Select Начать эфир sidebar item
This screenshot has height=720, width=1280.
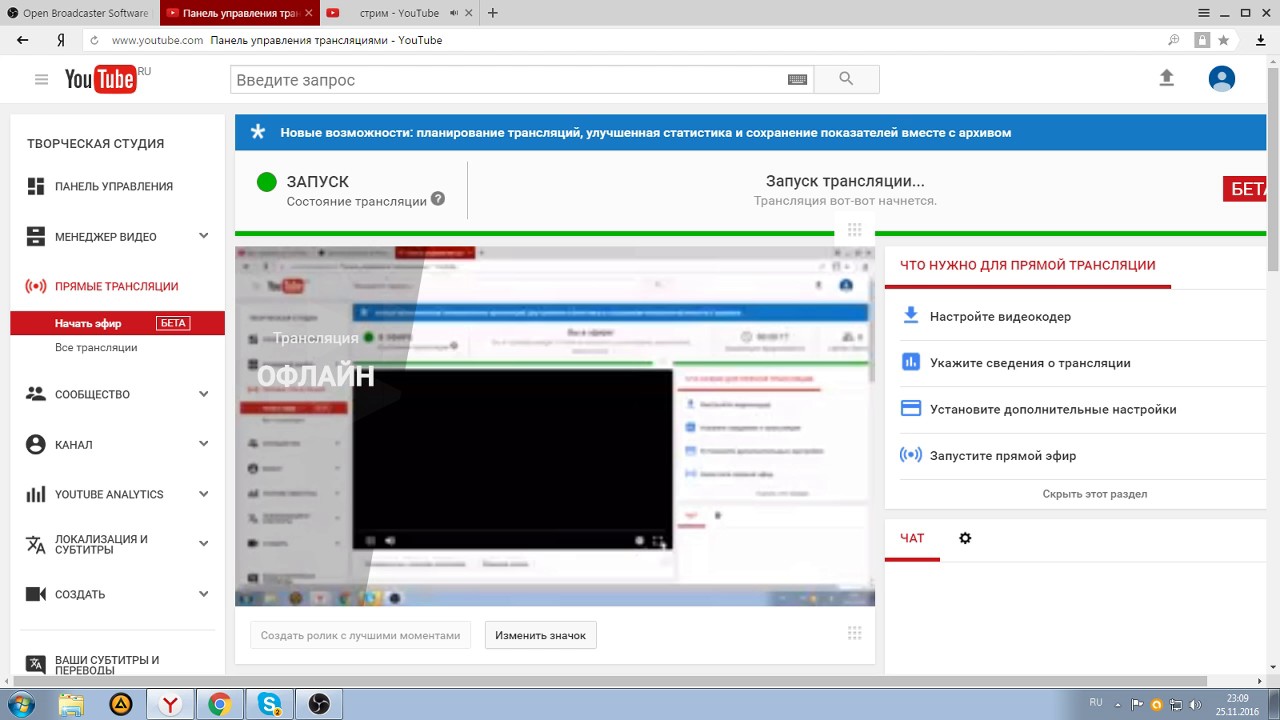118,323
